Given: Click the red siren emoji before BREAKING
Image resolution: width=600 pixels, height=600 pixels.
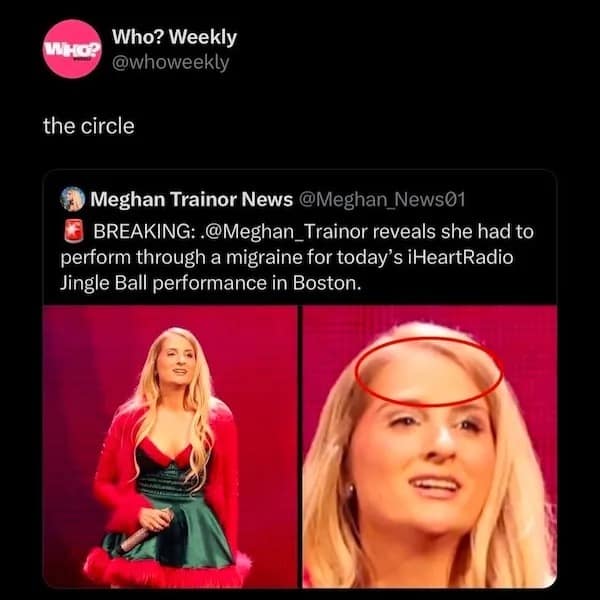Looking at the screenshot, I should (x=73, y=231).
